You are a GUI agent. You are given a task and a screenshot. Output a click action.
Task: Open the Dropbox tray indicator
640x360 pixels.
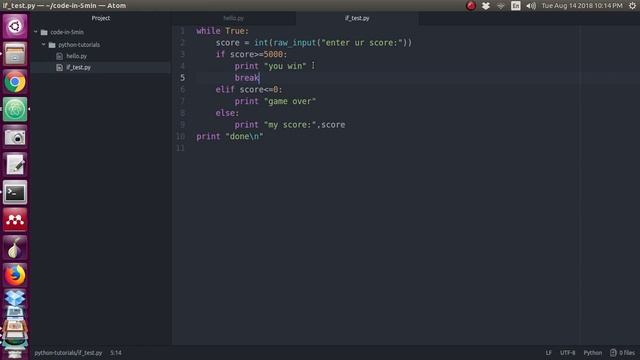click(486, 6)
